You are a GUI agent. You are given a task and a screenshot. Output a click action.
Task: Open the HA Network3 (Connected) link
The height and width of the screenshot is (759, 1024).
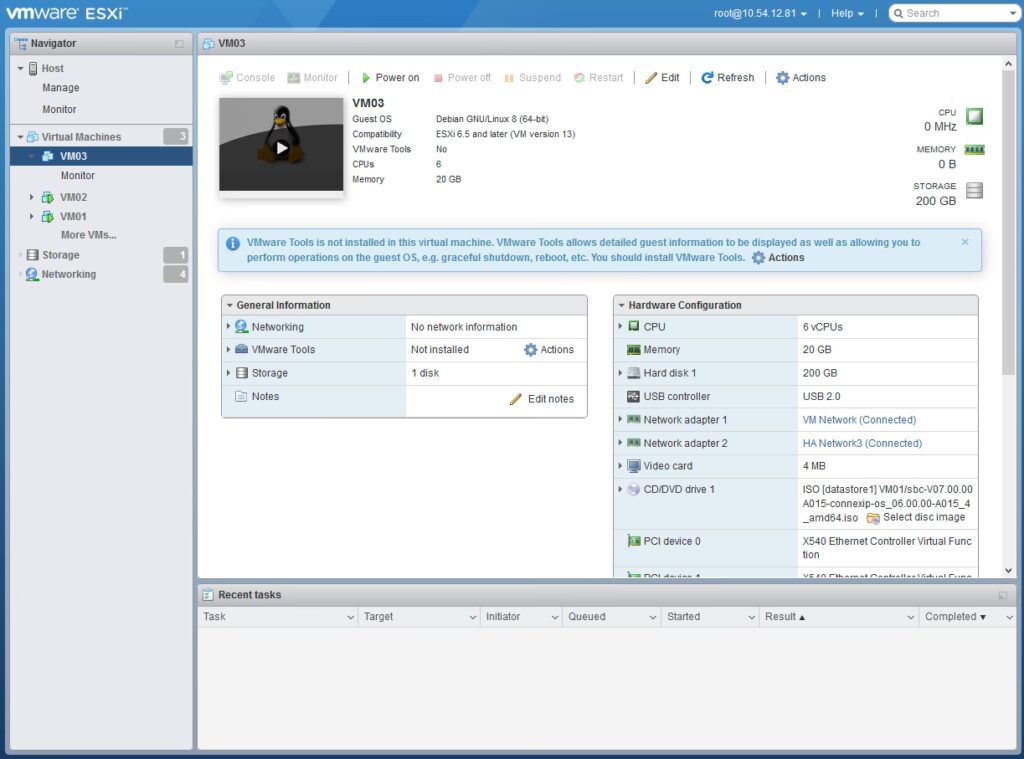pos(861,443)
